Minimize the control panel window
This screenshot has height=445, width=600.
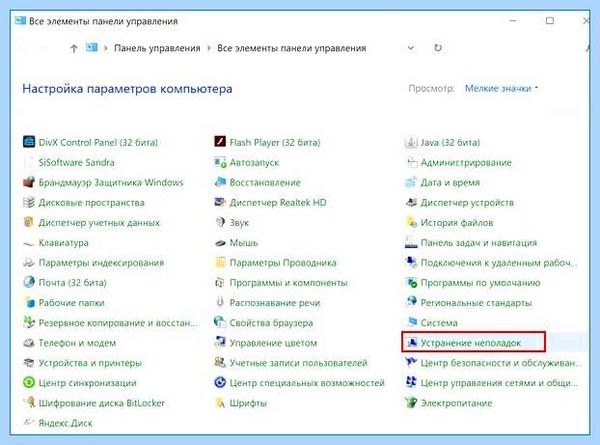(513, 21)
